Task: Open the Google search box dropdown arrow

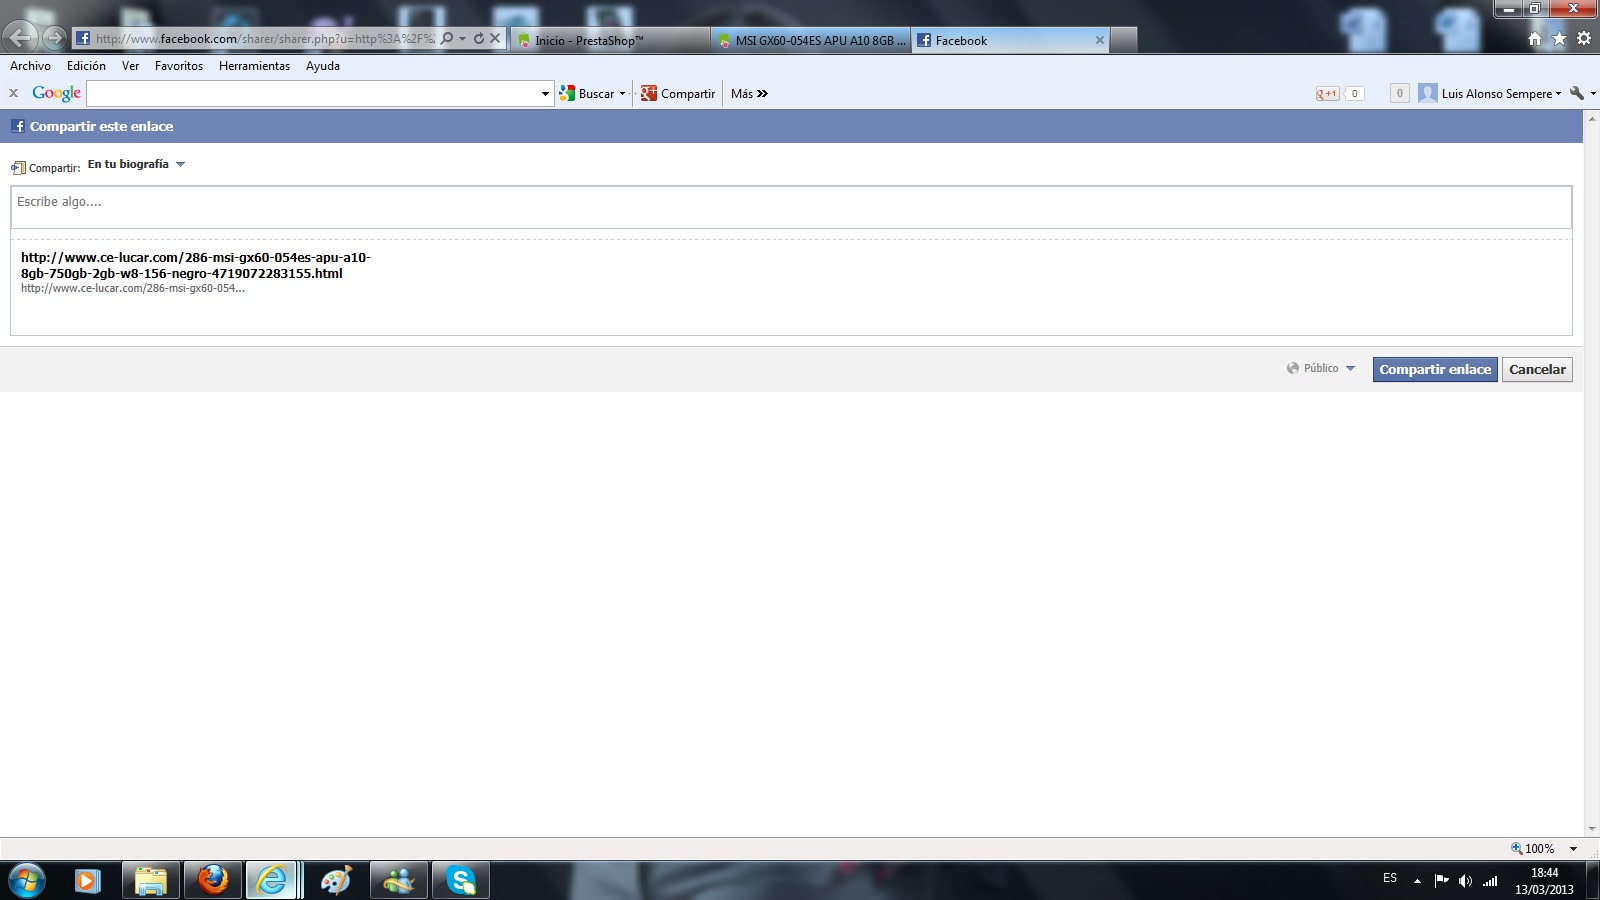Action: [545, 94]
